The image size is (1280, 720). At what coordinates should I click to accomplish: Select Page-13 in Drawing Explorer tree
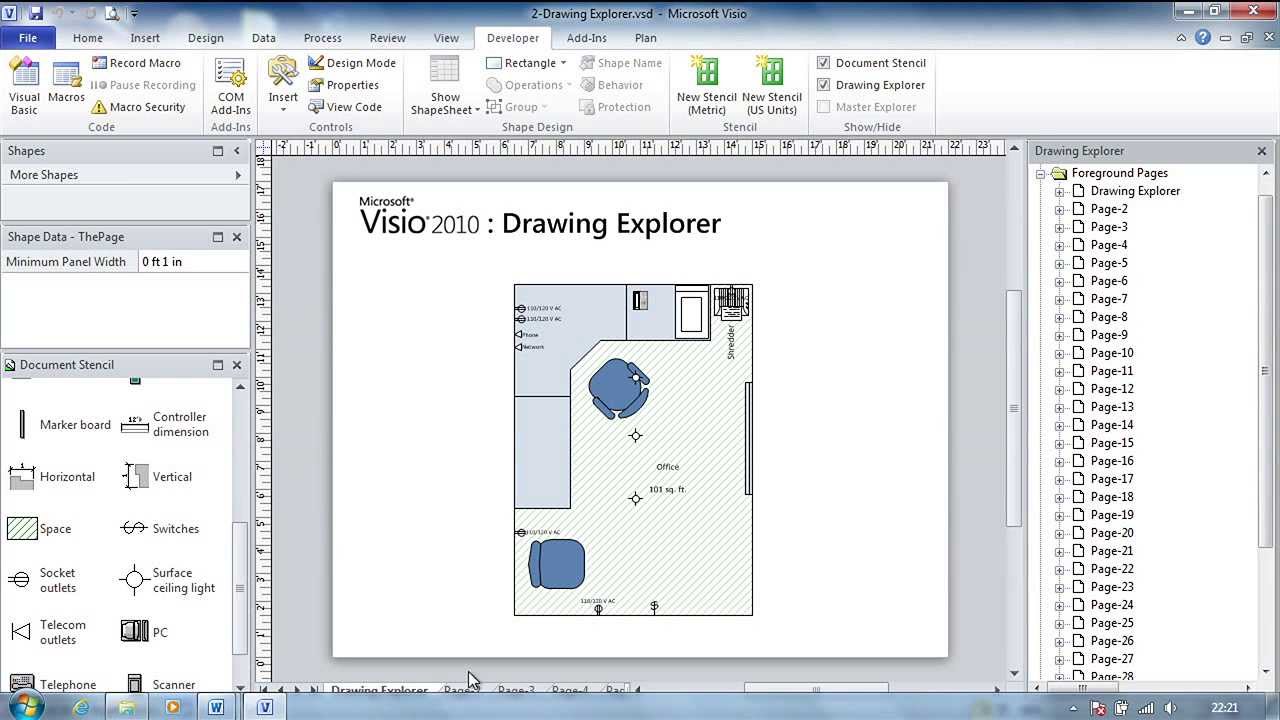(1112, 407)
